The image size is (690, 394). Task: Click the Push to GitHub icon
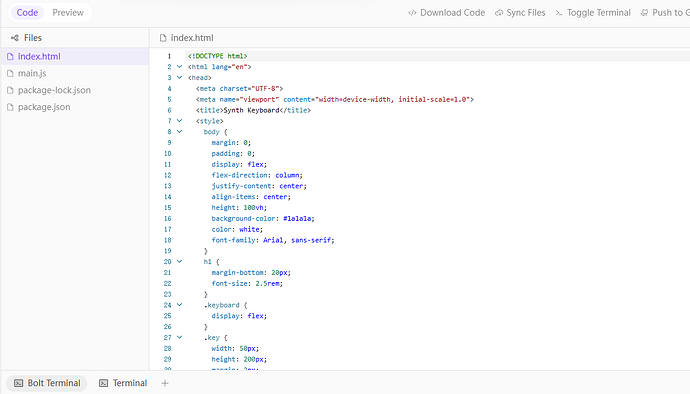(645, 13)
